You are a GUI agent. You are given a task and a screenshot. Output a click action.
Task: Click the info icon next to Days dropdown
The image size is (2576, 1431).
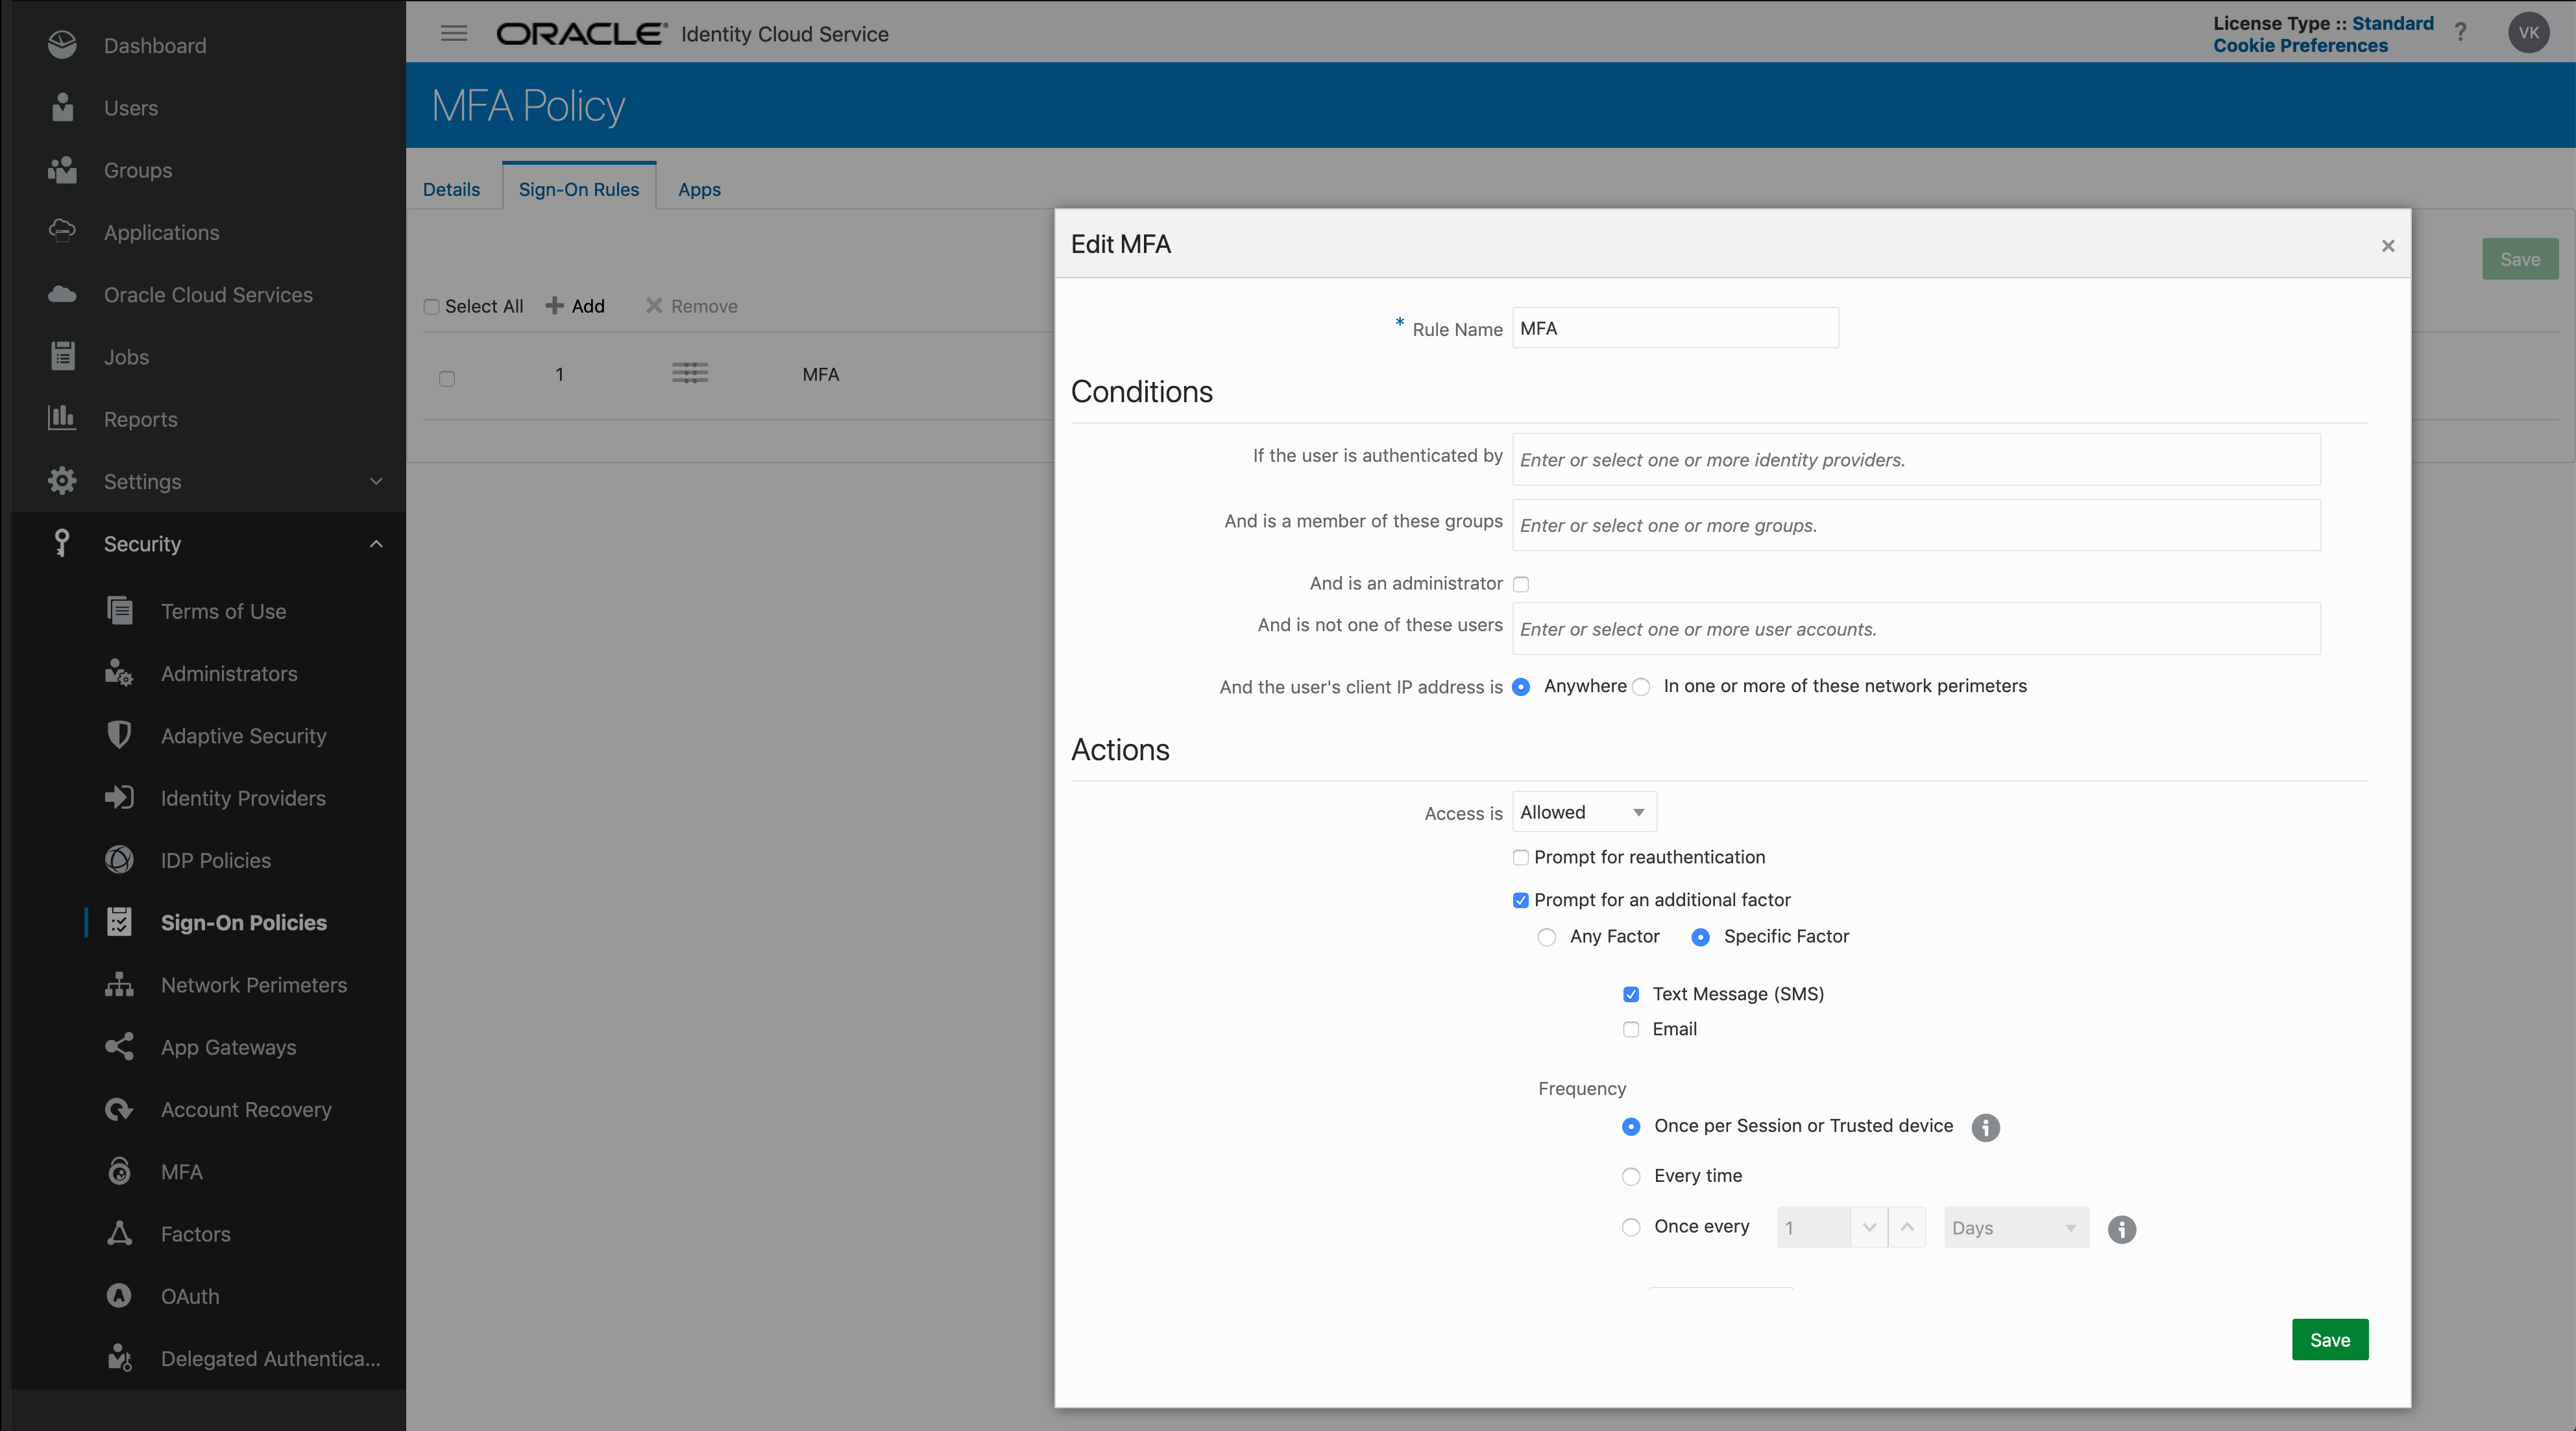coord(2121,1229)
